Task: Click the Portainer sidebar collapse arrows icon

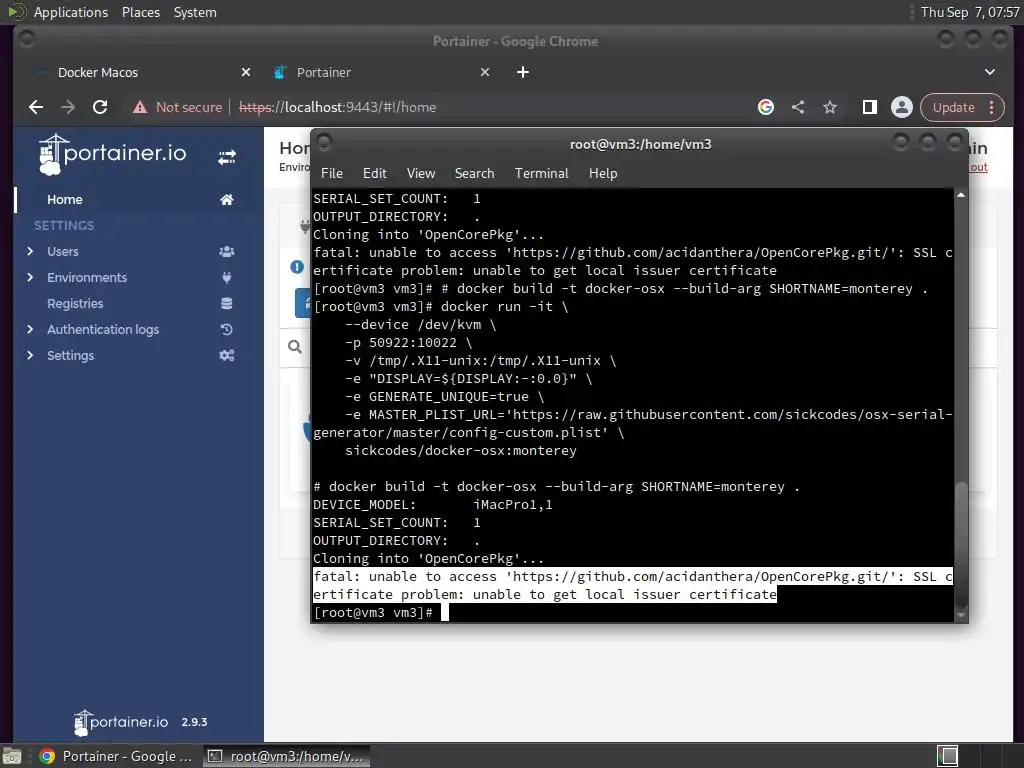Action: [227, 157]
